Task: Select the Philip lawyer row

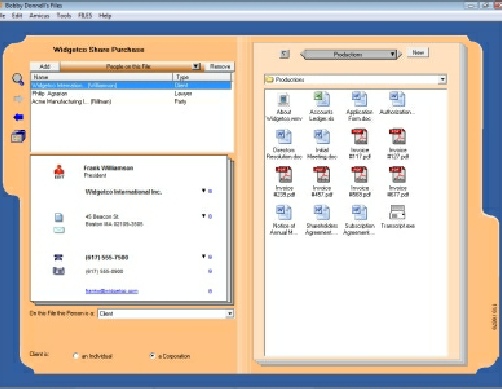Action: [x=131, y=93]
